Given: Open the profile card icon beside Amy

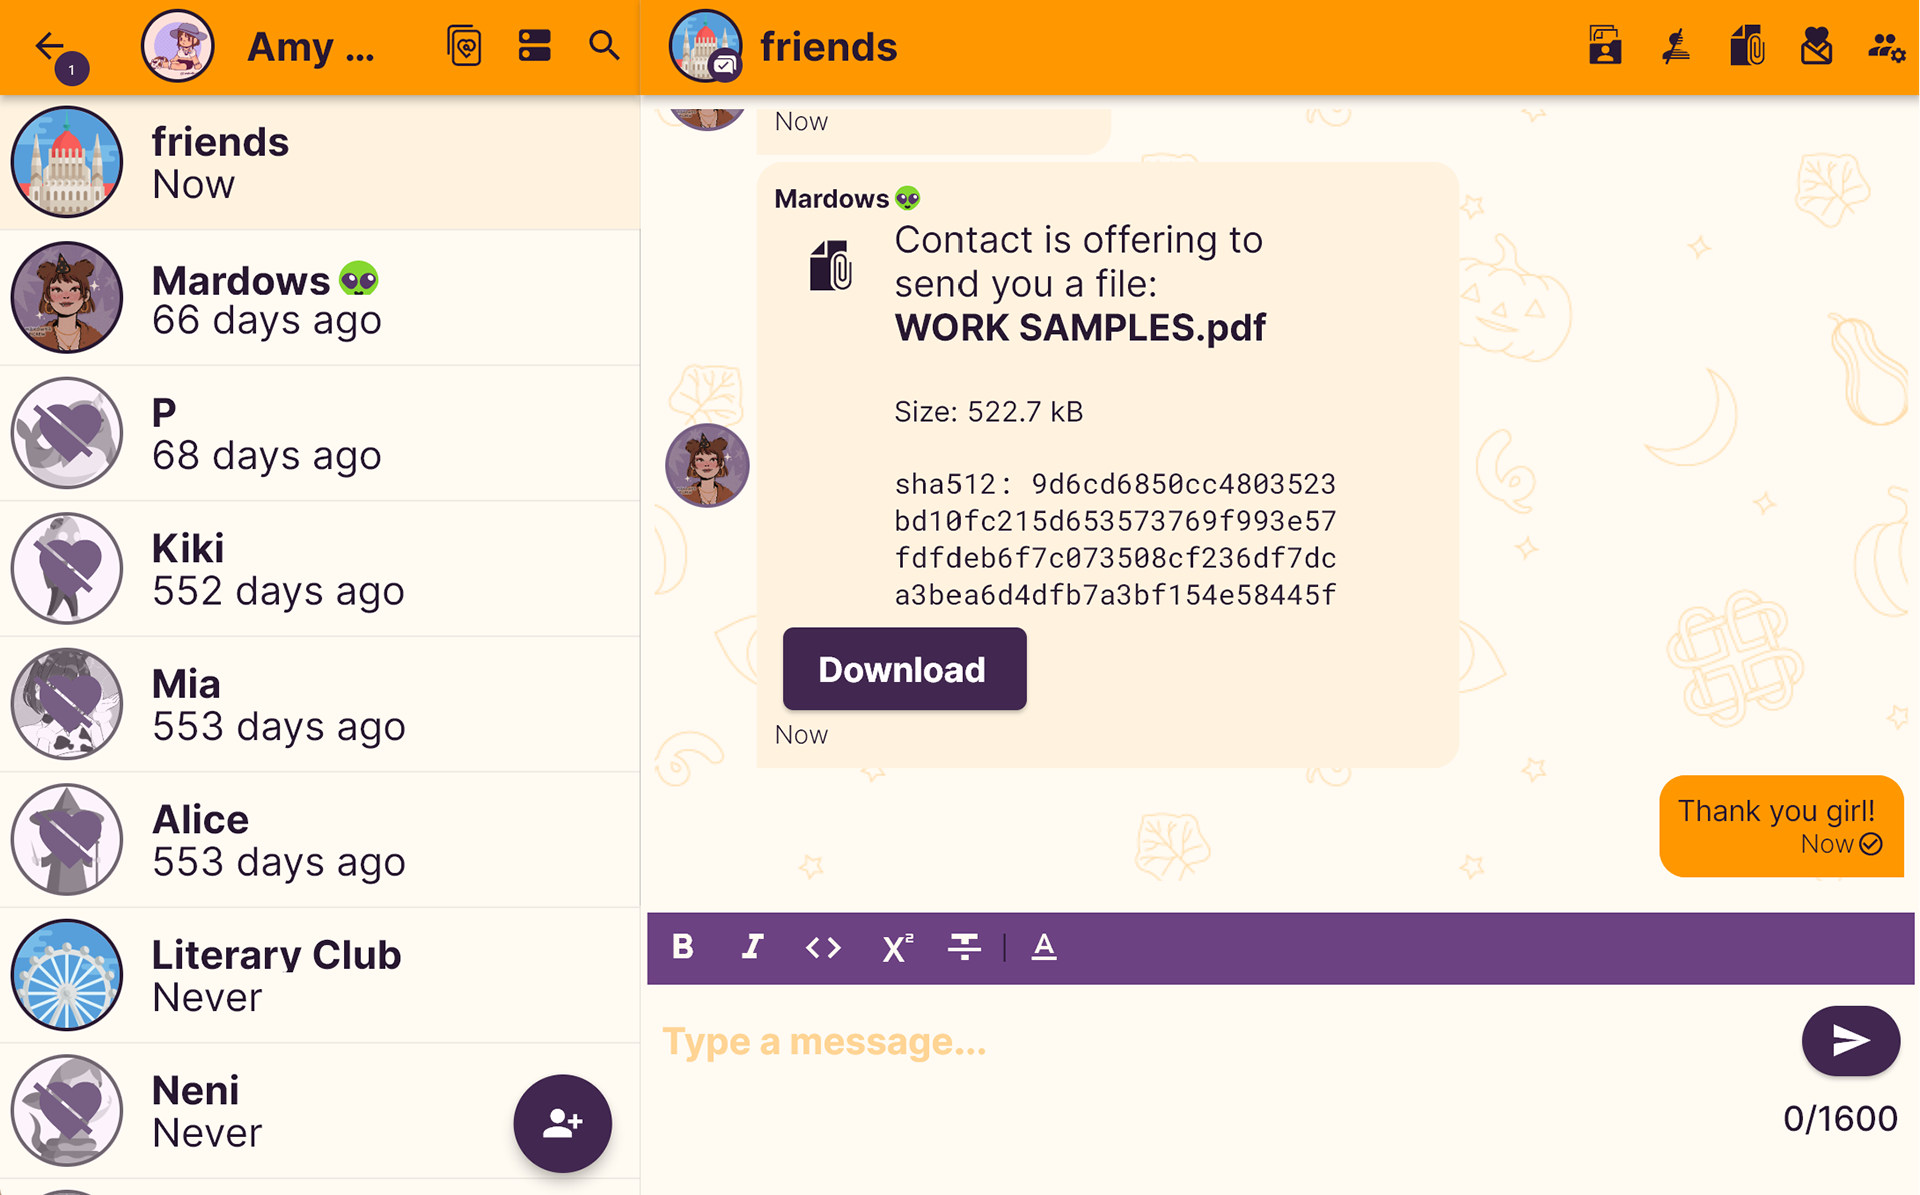Looking at the screenshot, I should 465,46.
